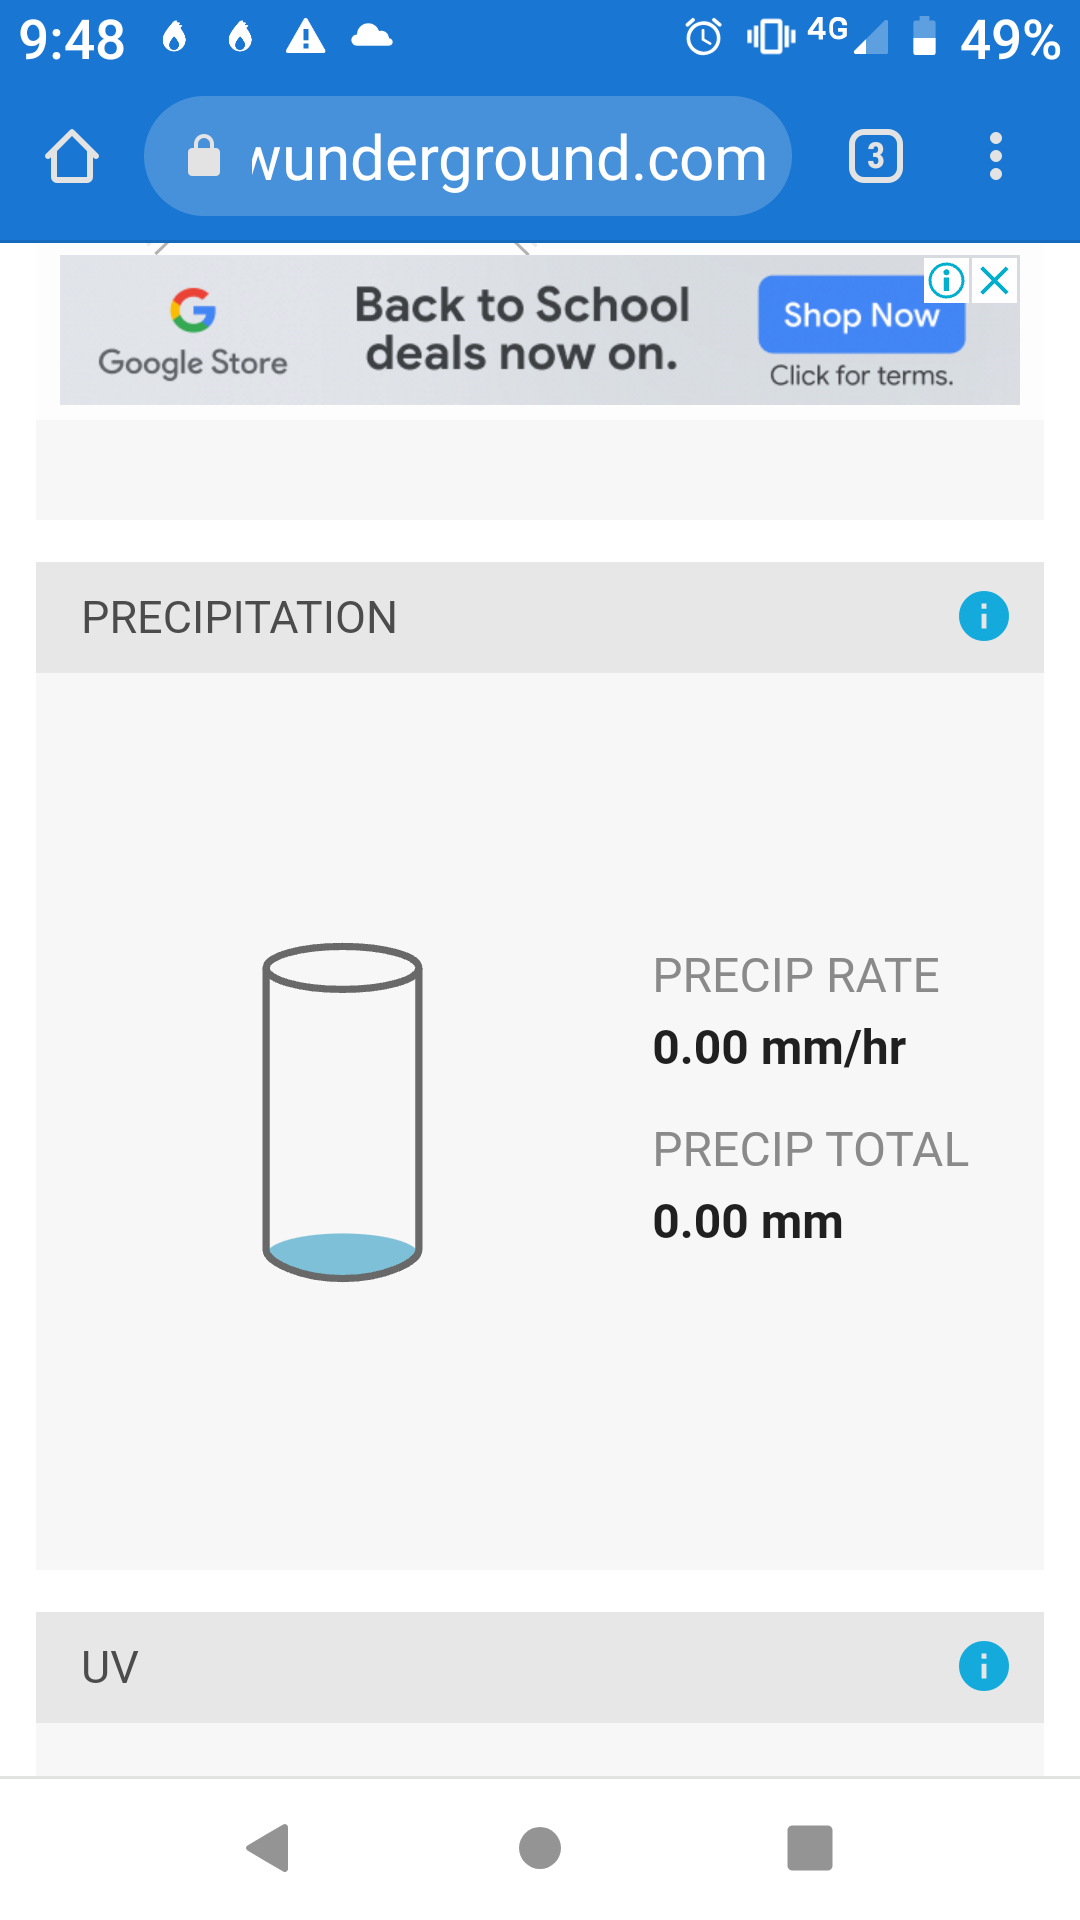Tap the Precip Total 0.00 mm value
This screenshot has height=1920, width=1080.
[747, 1222]
